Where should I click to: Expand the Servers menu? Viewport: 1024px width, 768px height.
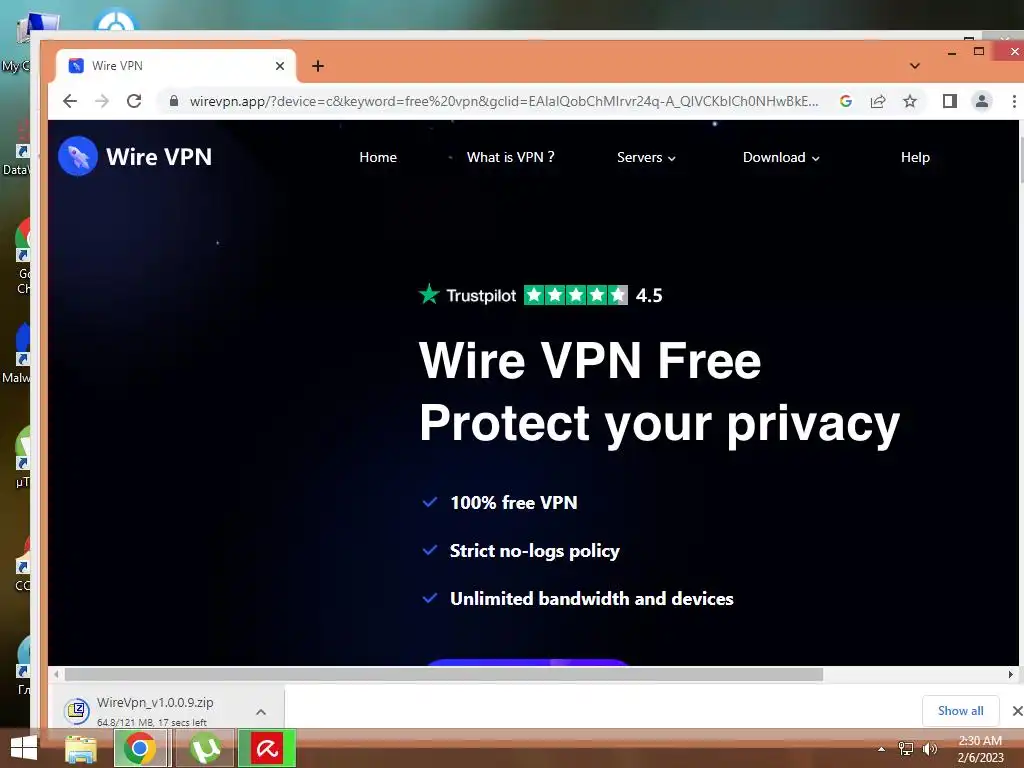[646, 157]
